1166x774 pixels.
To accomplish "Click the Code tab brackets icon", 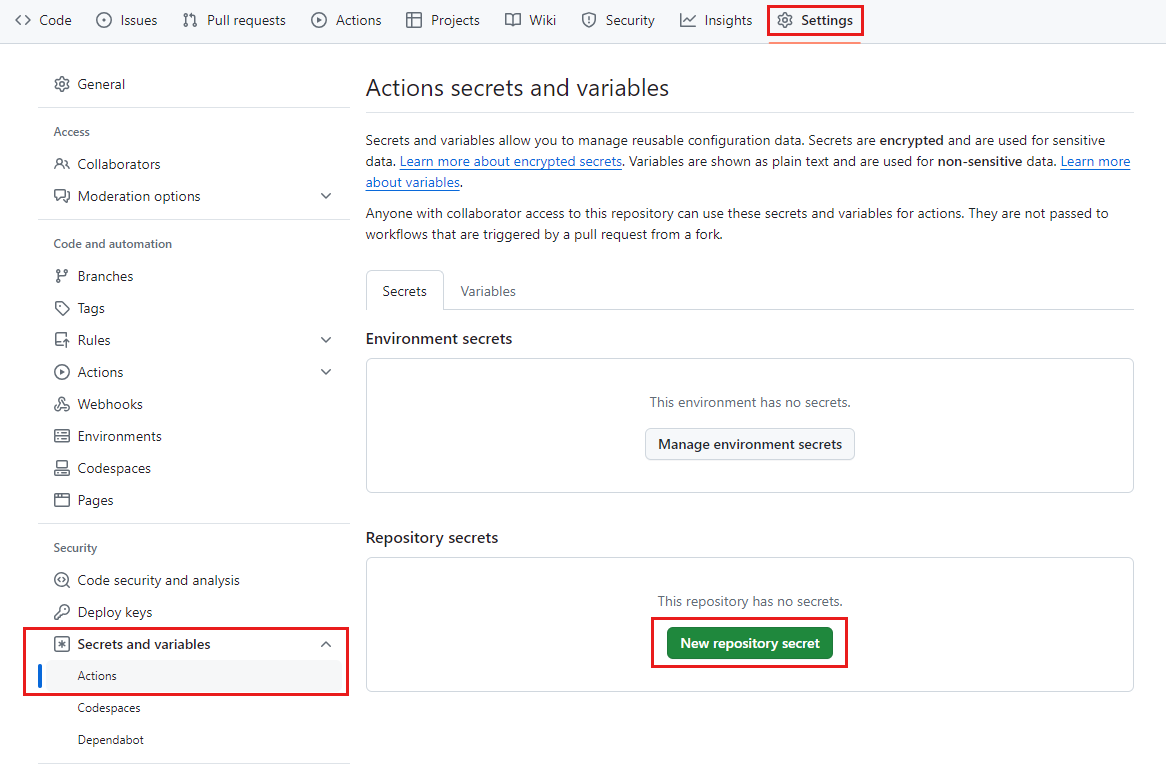I will [23, 20].
